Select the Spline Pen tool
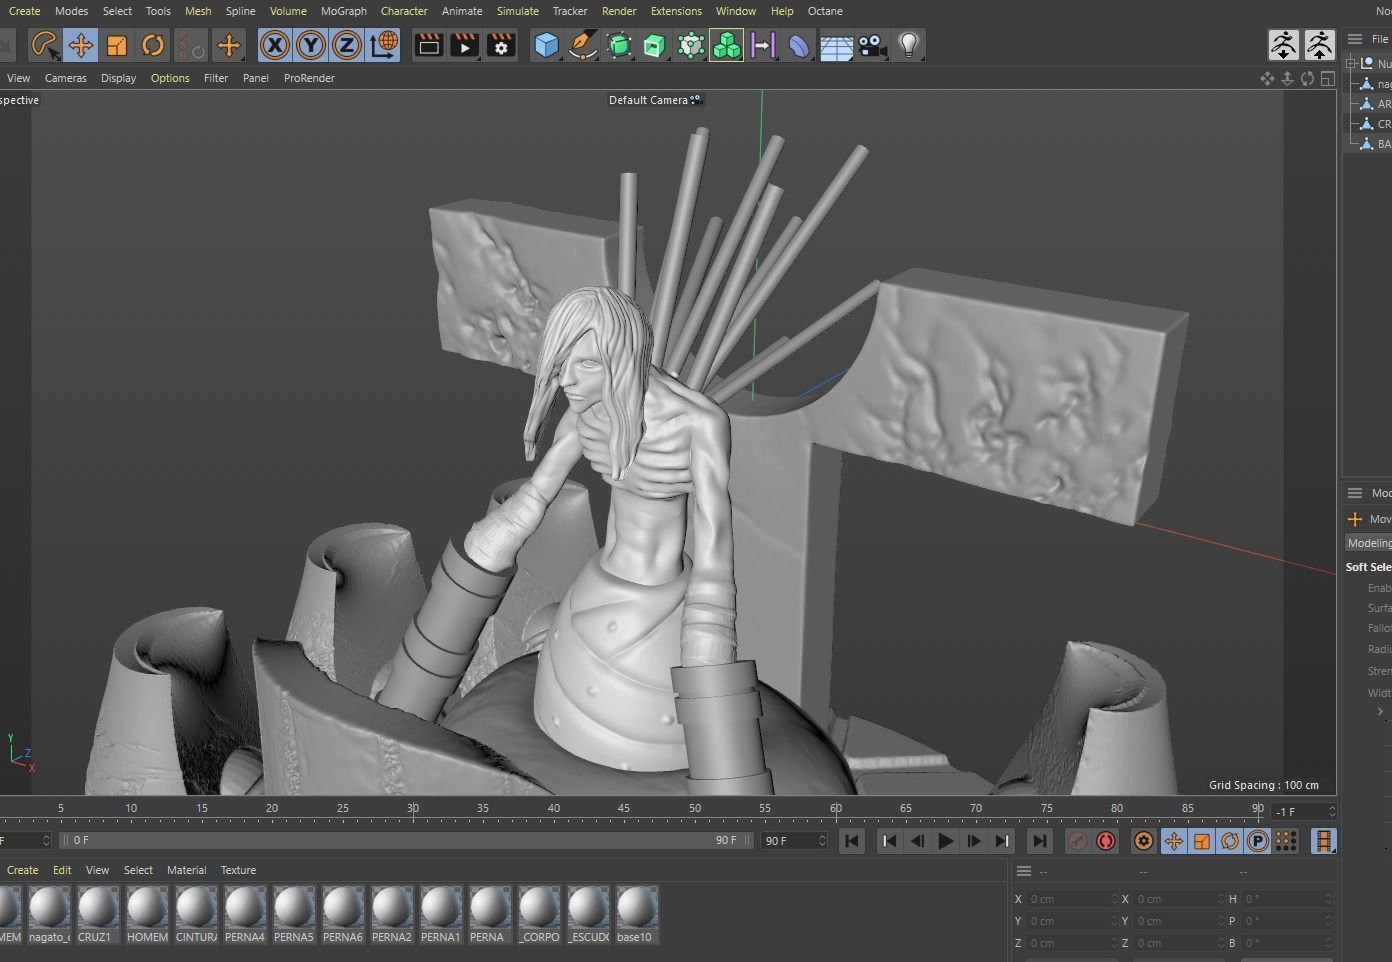The height and width of the screenshot is (962, 1392). click(x=582, y=45)
